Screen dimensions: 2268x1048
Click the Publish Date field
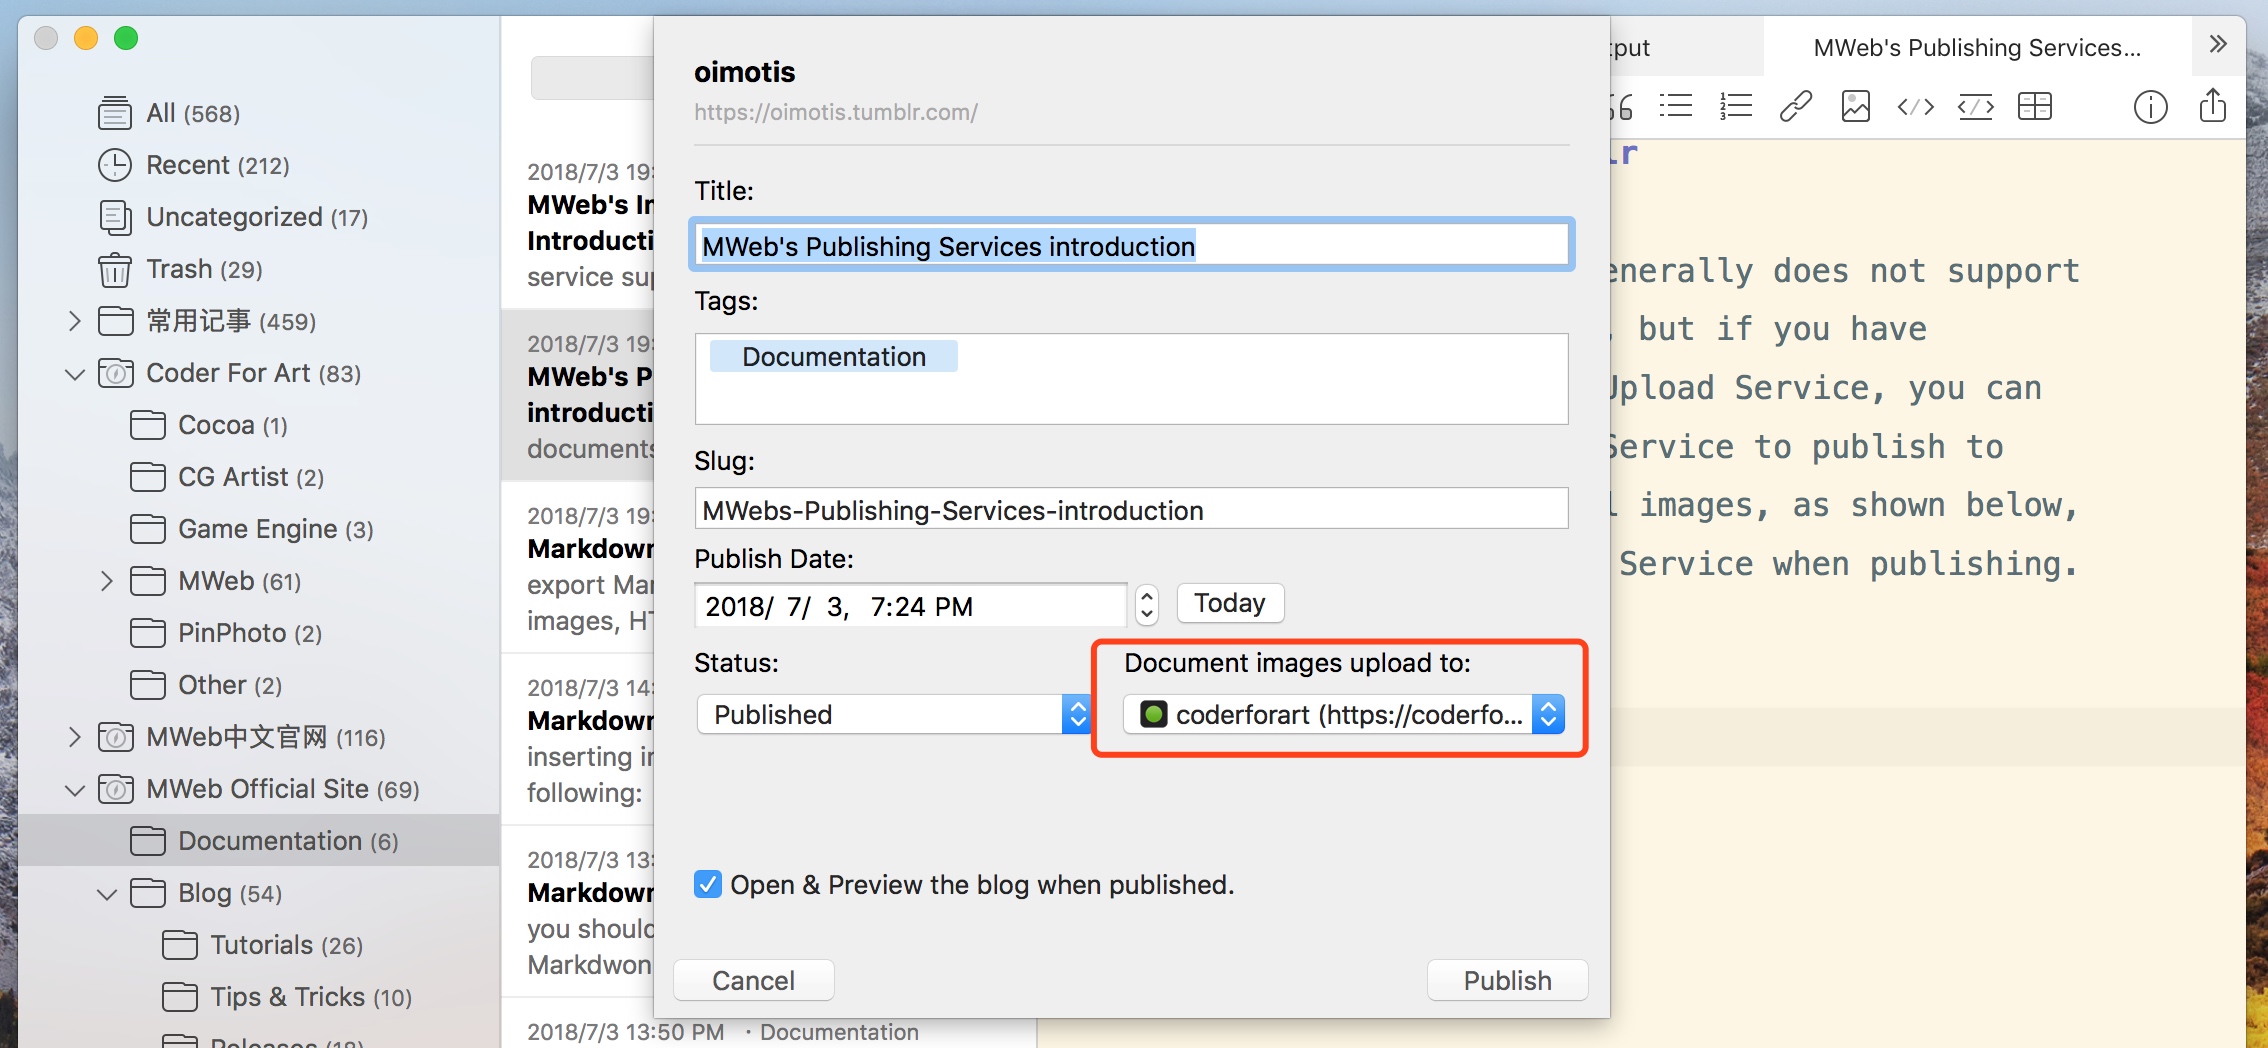pos(910,605)
